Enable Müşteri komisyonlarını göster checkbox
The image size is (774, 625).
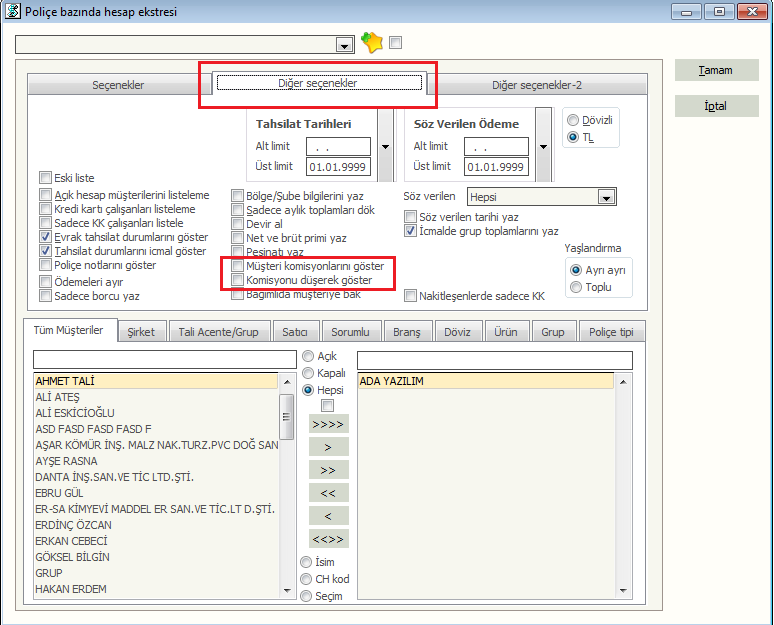point(238,267)
